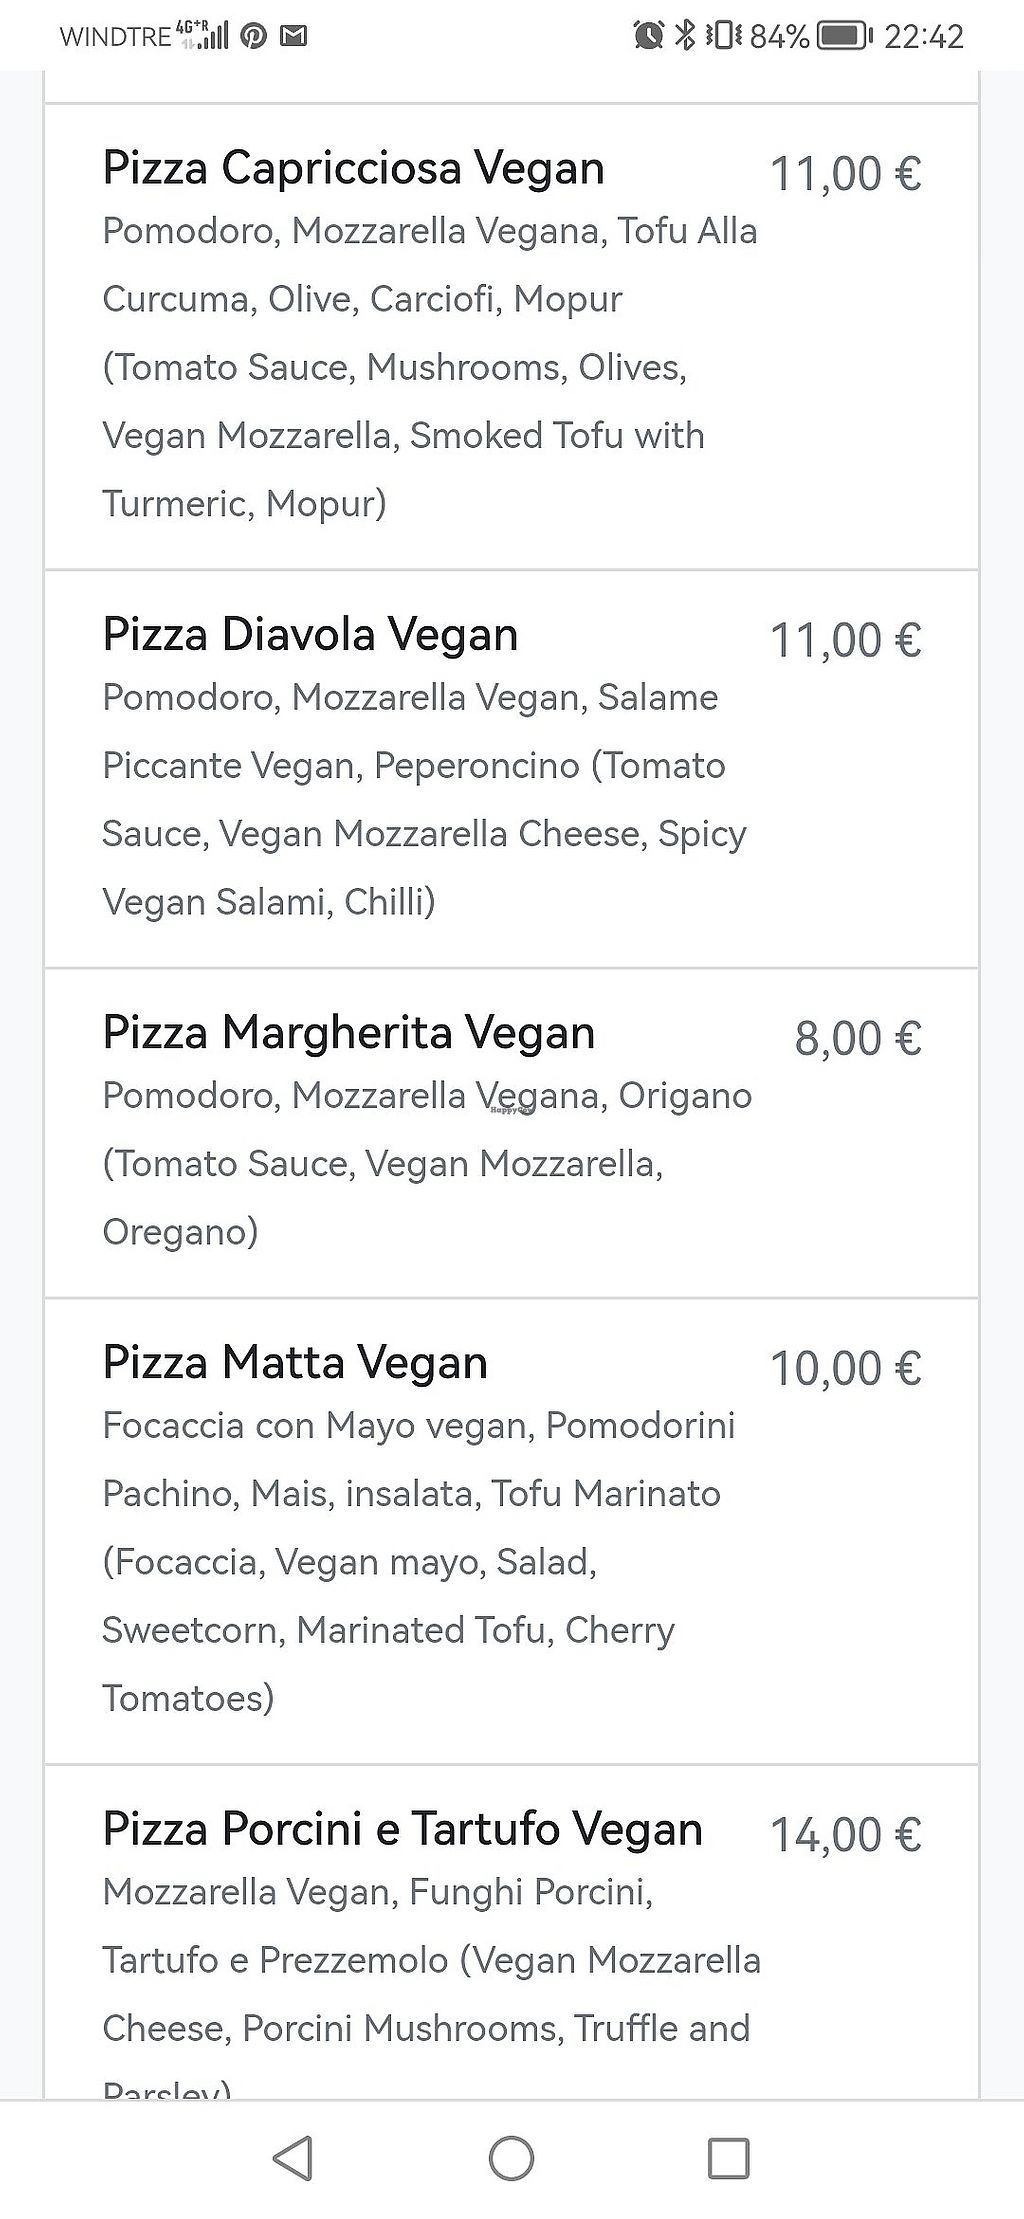Tap the Android back navigation triangle
Screen dimensions: 1024x2219
pyautogui.click(x=293, y=2157)
